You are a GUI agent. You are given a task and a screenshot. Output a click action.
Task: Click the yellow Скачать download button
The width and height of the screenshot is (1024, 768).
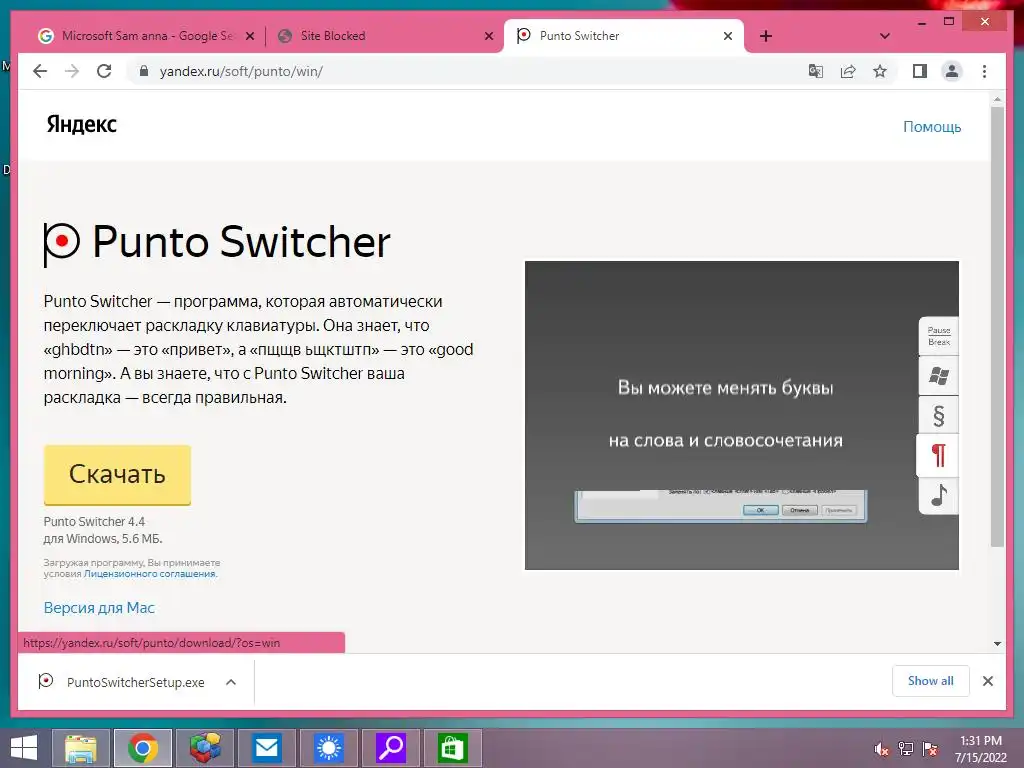click(118, 475)
